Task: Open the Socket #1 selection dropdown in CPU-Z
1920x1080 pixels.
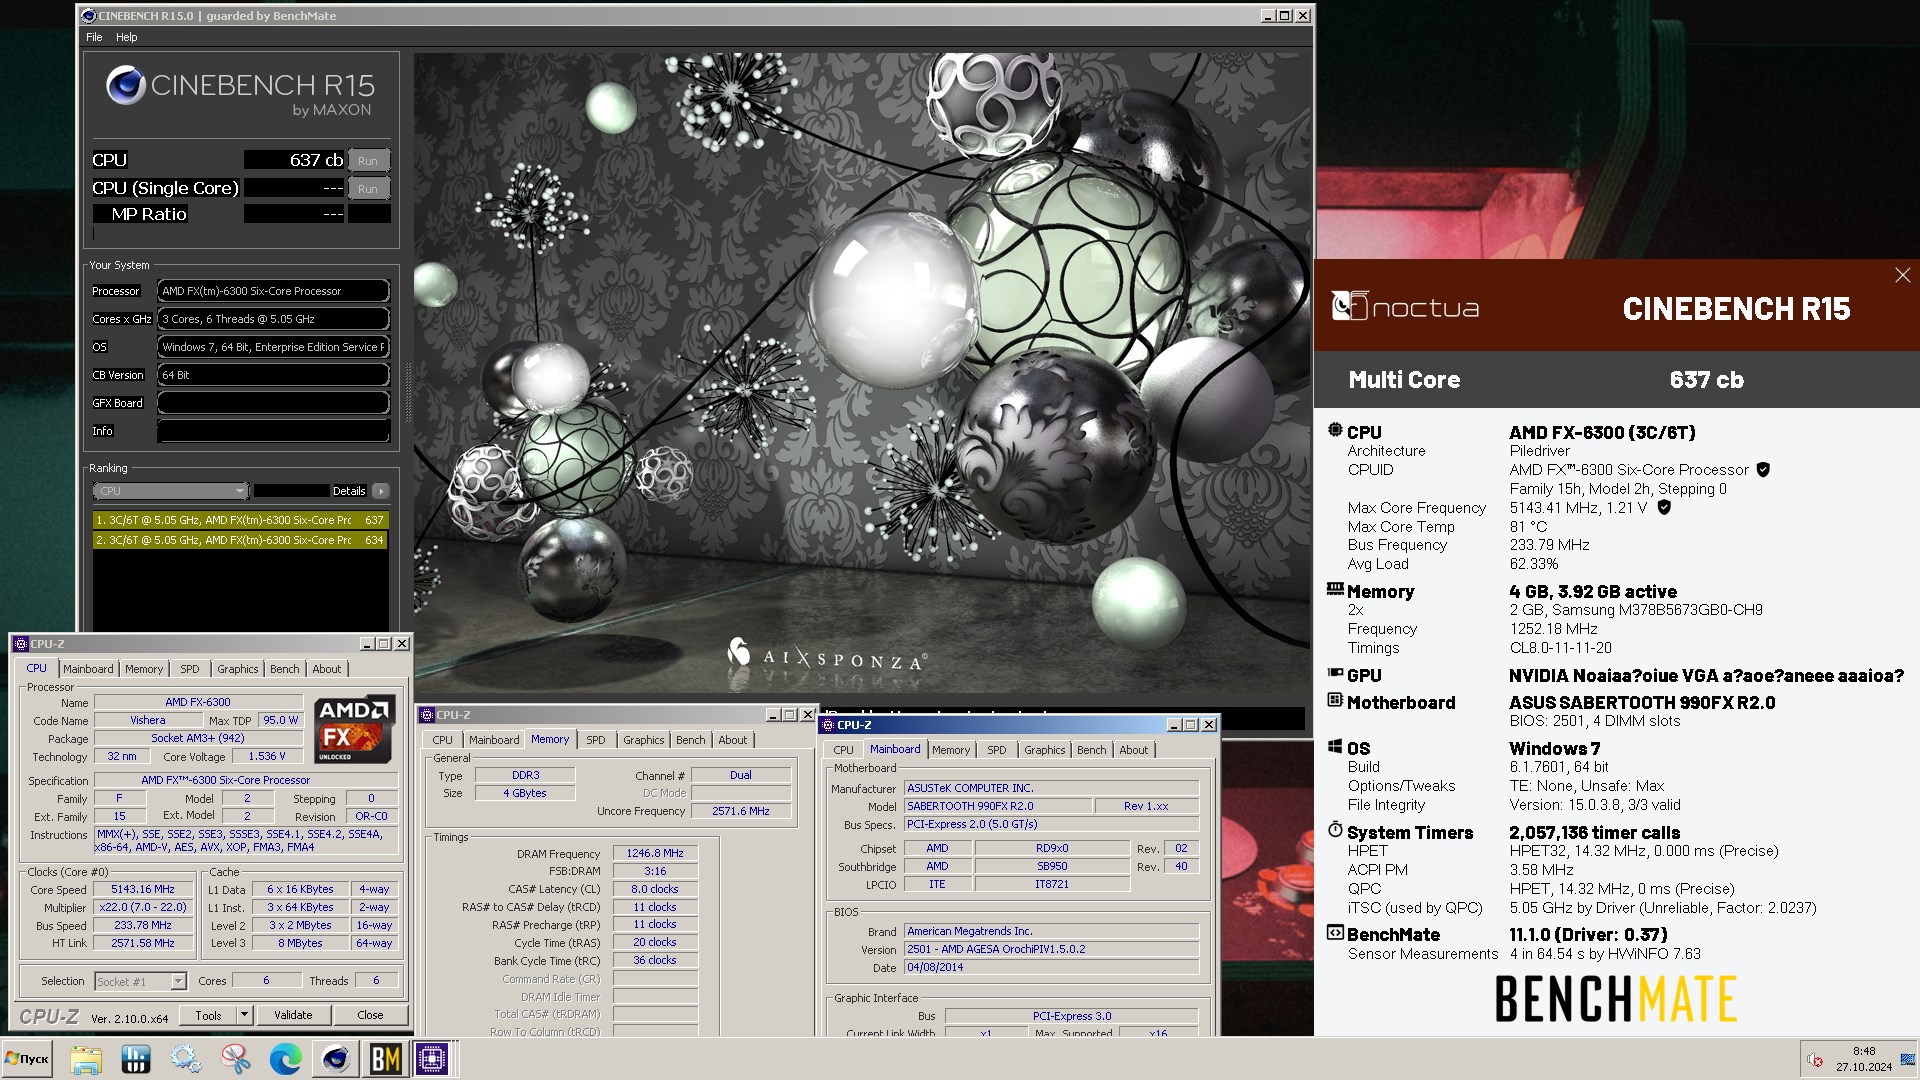Action: (x=140, y=981)
